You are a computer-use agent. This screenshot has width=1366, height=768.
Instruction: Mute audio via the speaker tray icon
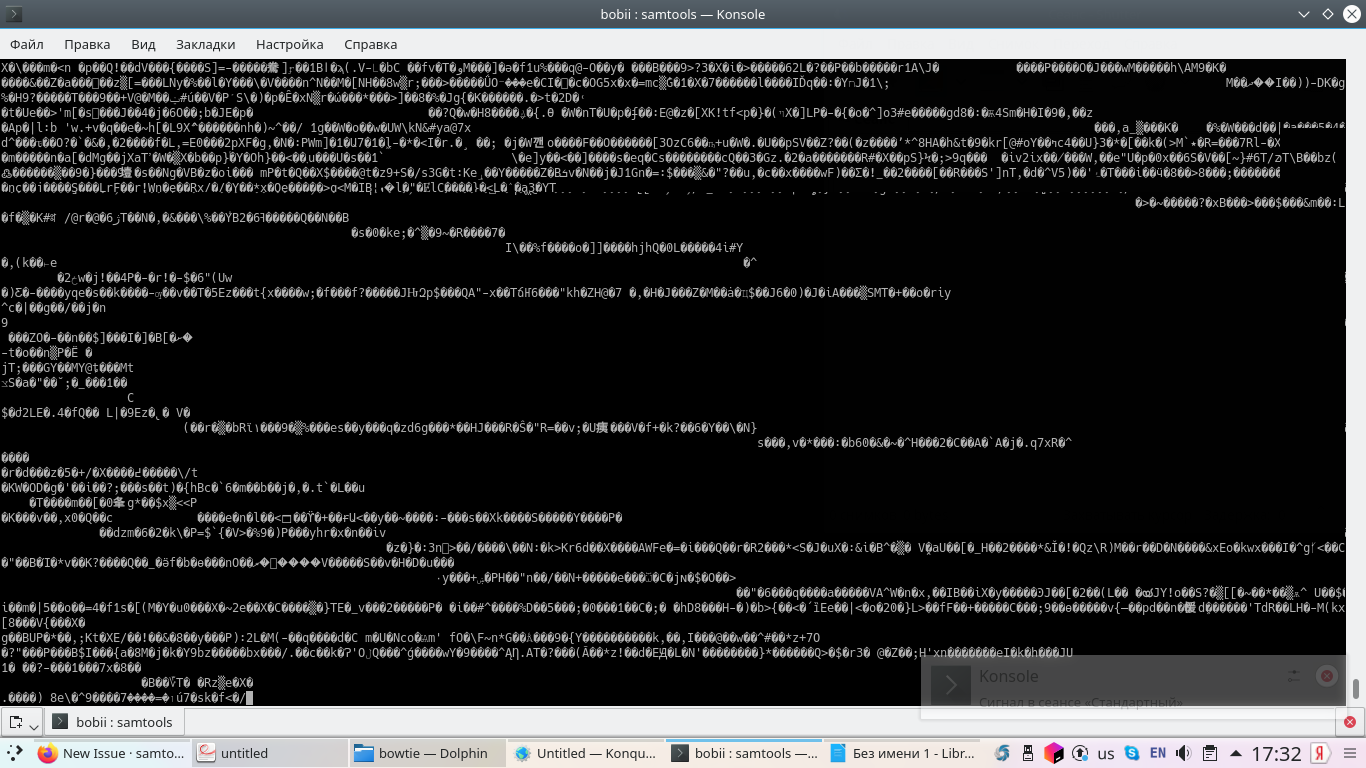1183,753
